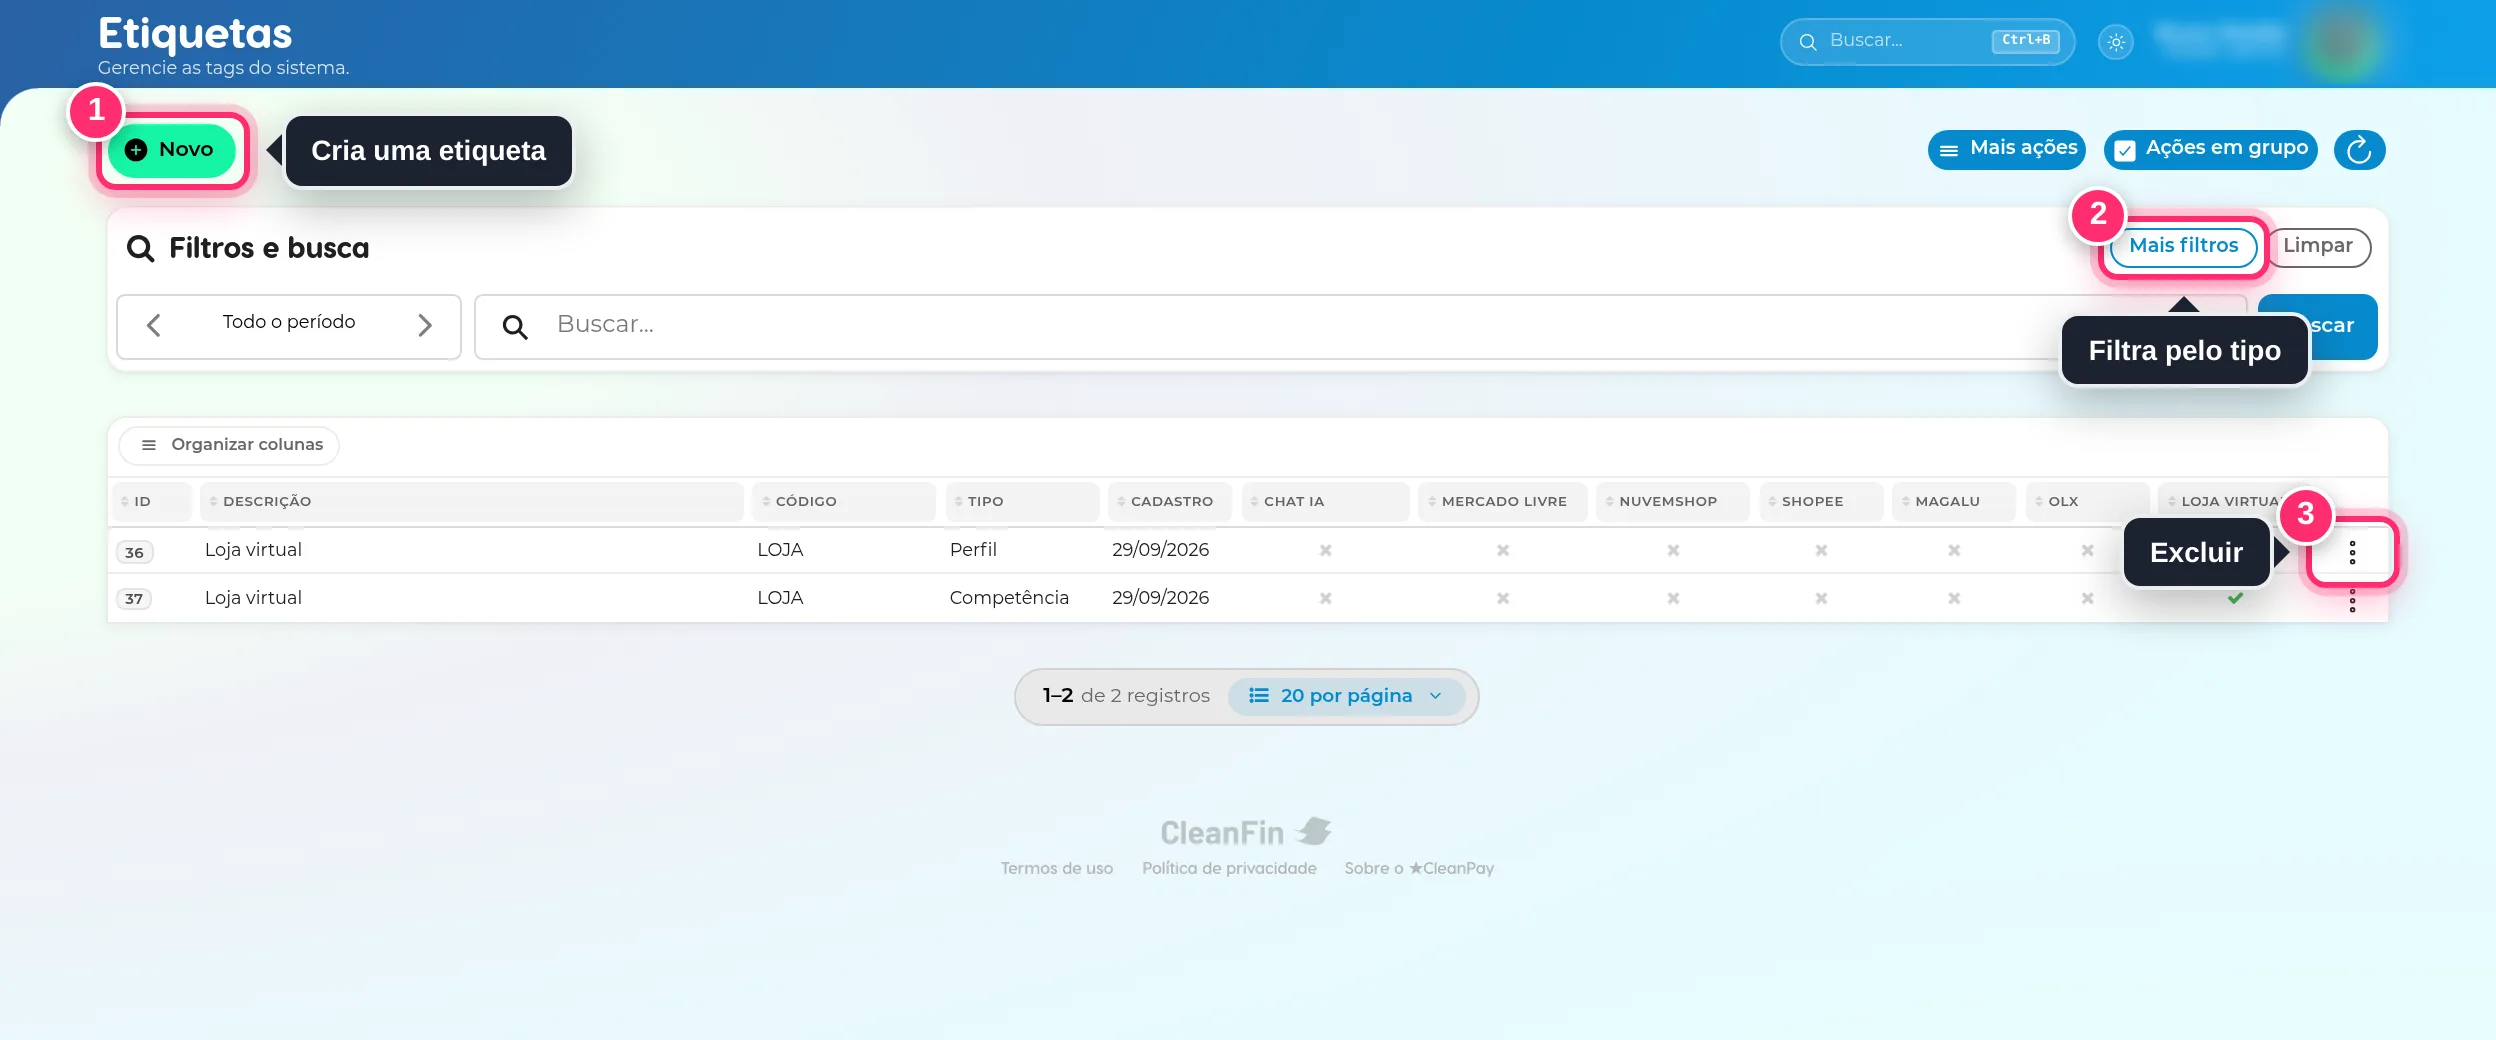Image resolution: width=2496 pixels, height=1040 pixels.
Task: Toggle the light theme sun icon
Action: click(x=2116, y=42)
